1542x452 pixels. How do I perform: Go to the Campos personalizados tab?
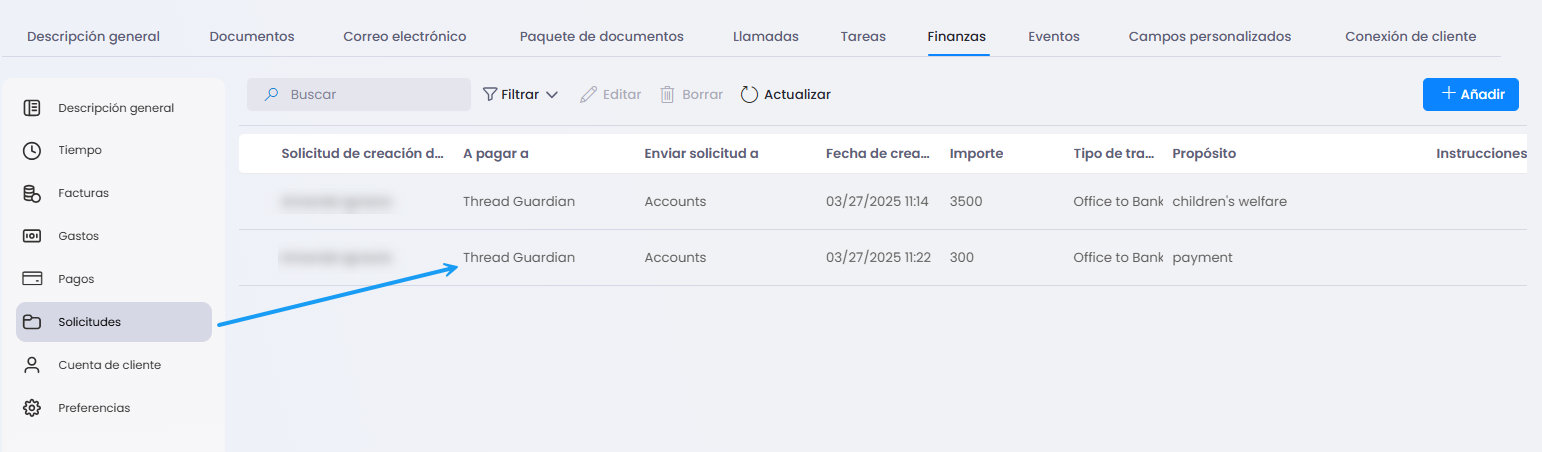click(x=1209, y=37)
